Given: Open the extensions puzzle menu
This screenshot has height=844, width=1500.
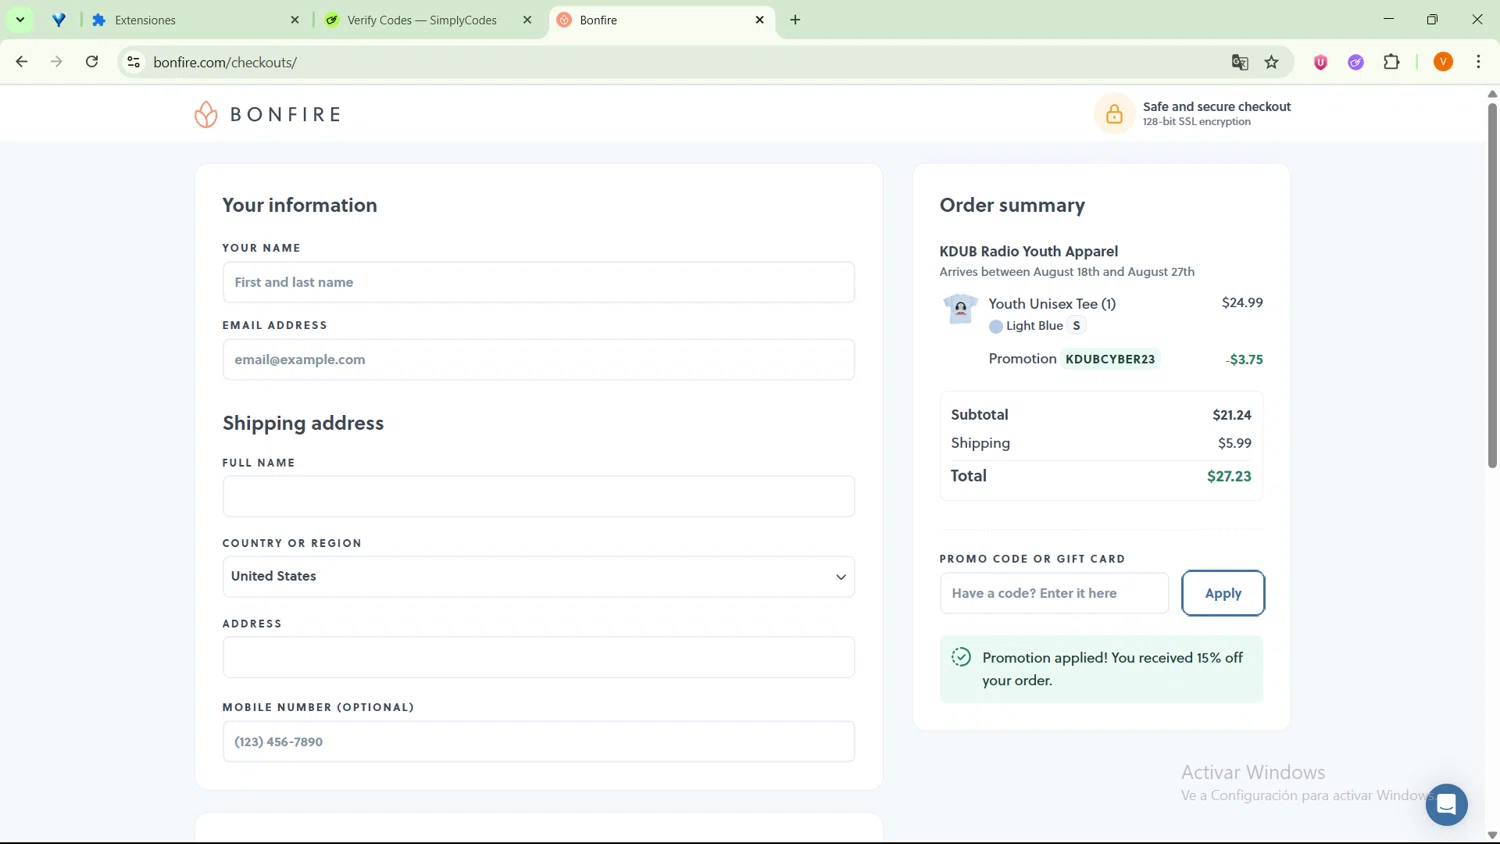Looking at the screenshot, I should coord(1391,62).
